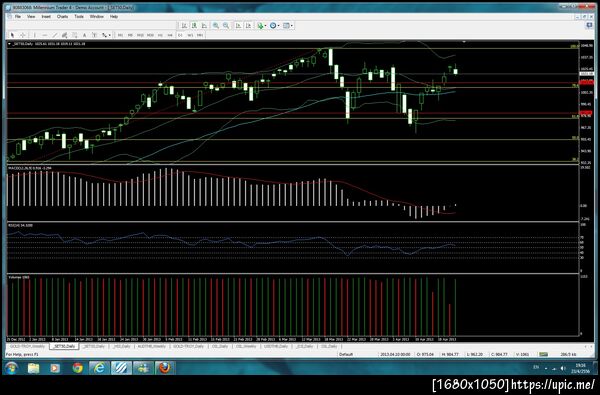Select the equidistant channel tool
The image size is (600, 395).
click(x=64, y=35)
